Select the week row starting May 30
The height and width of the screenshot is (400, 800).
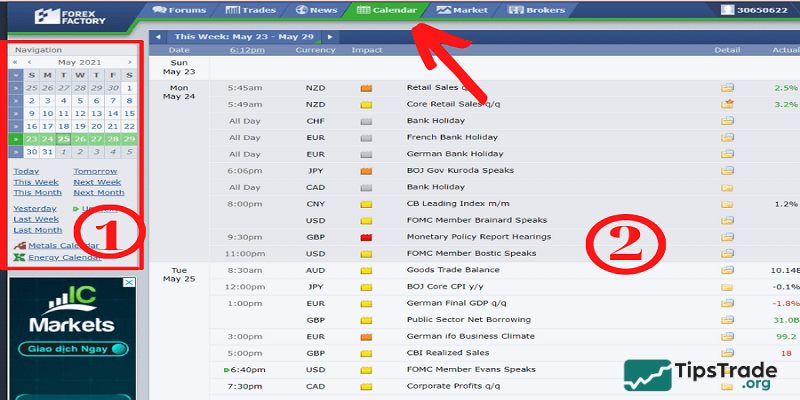(x=16, y=152)
